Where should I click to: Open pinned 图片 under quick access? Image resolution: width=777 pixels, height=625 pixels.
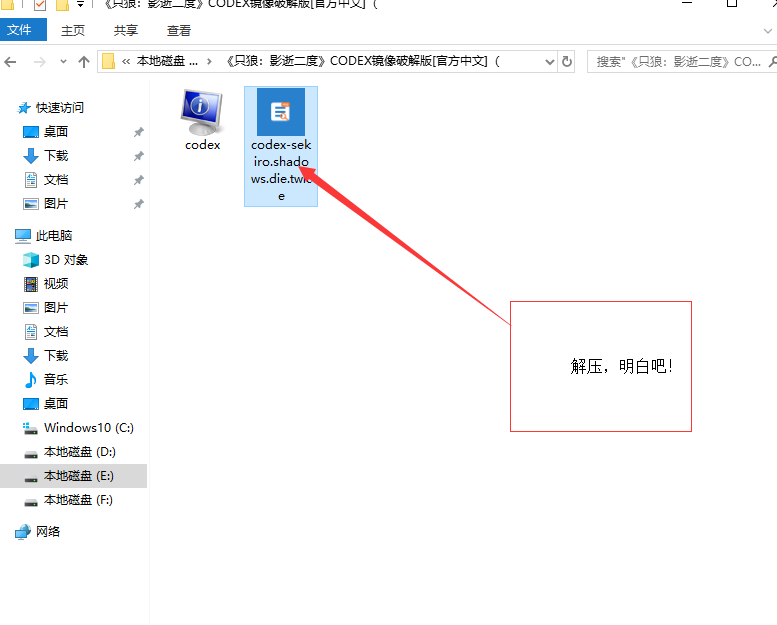56,204
